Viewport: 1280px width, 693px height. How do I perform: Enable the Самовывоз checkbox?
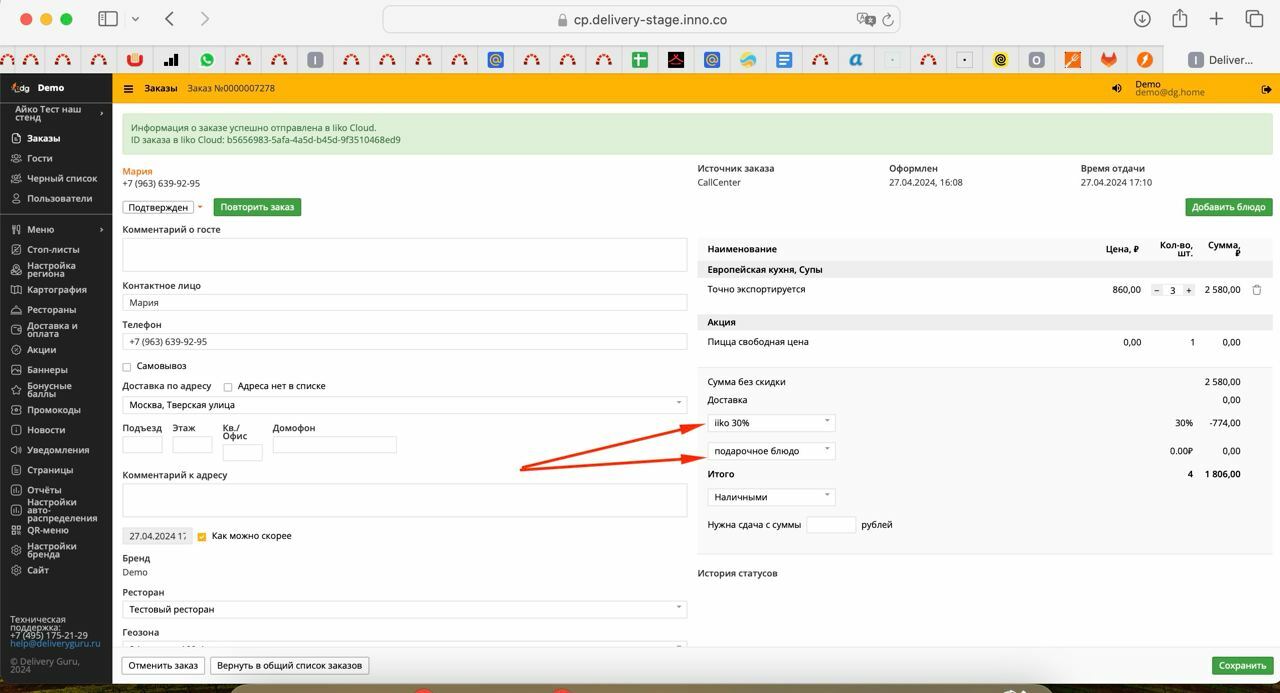pos(127,367)
